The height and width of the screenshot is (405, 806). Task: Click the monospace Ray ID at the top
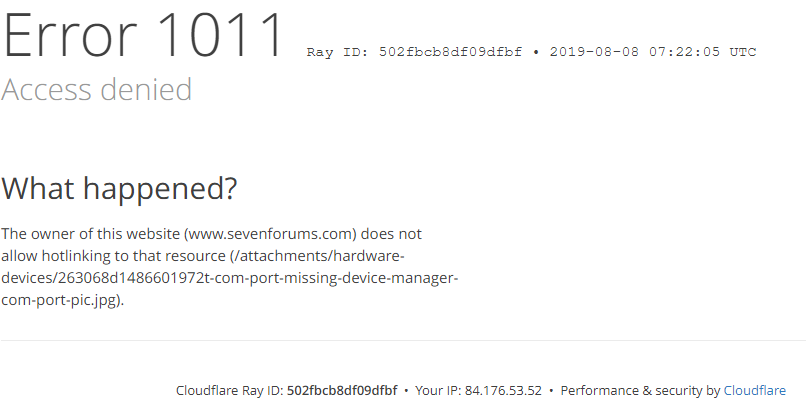tap(414, 52)
